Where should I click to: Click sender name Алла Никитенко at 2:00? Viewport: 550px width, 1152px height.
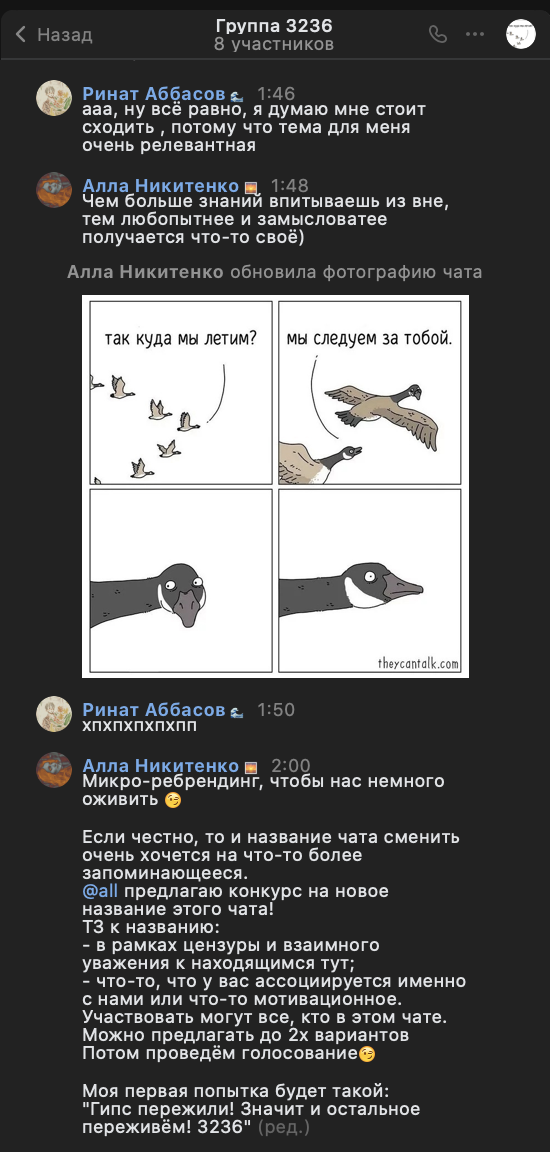click(161, 766)
